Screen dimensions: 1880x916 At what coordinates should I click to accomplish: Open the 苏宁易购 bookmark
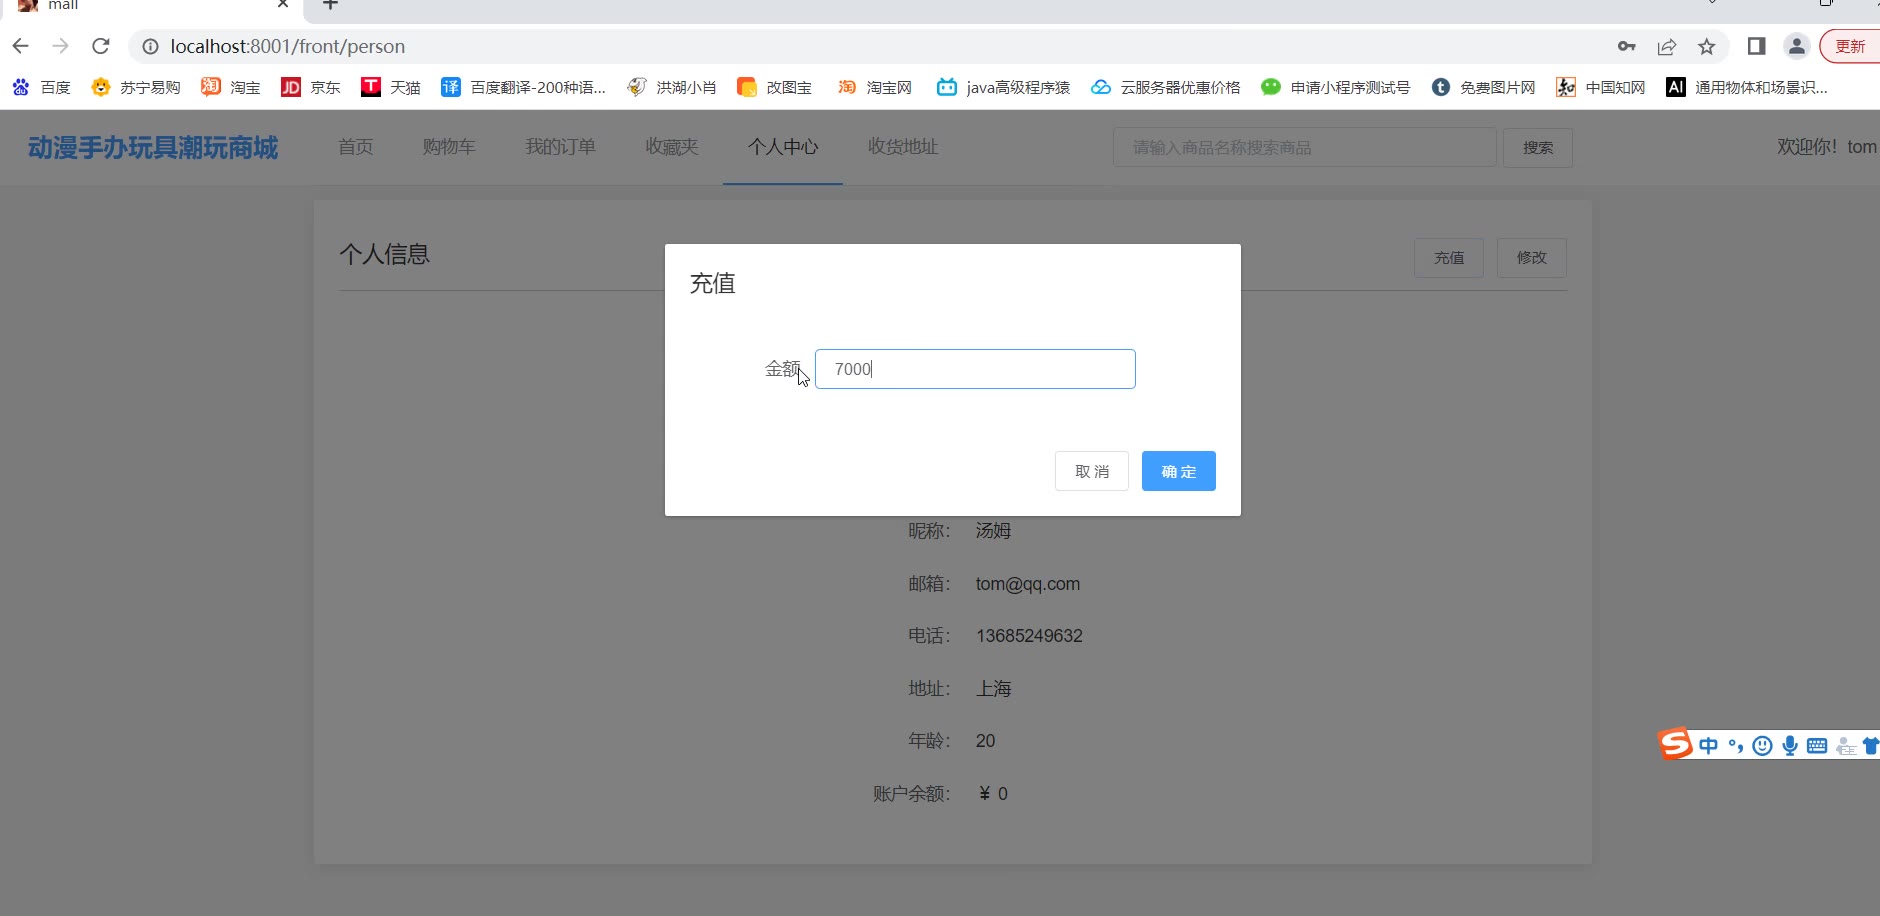(x=136, y=88)
